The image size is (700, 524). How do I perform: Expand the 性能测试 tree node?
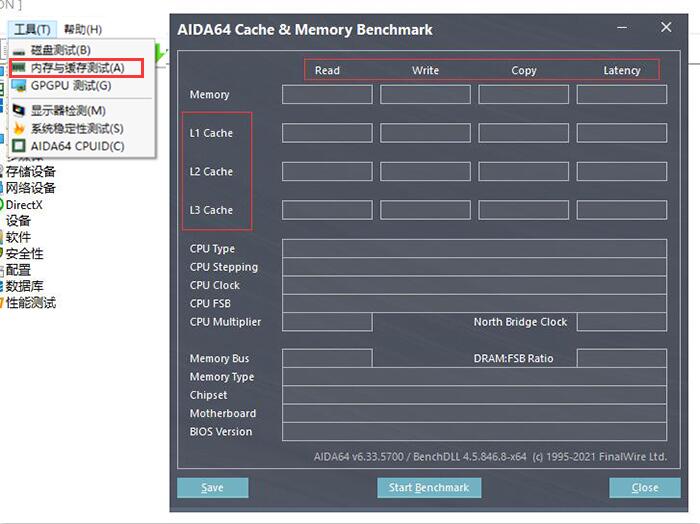tap(31, 303)
